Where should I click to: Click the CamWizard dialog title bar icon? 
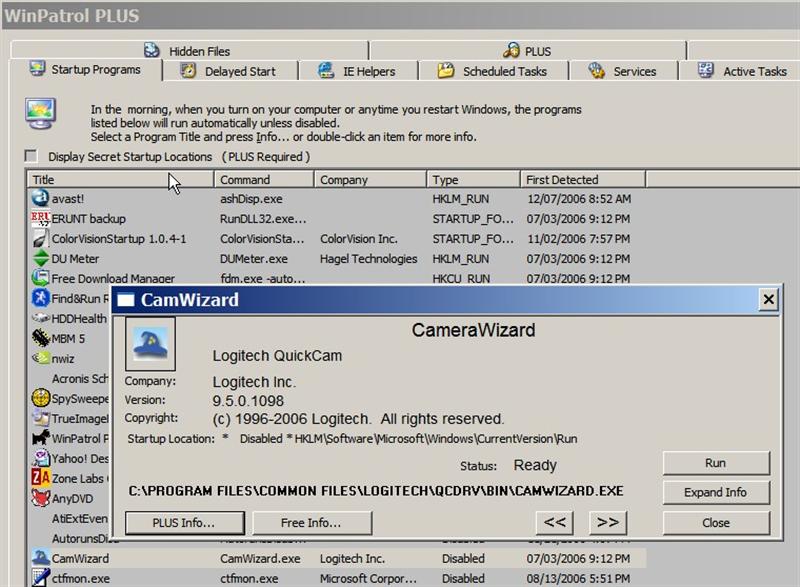pos(126,300)
